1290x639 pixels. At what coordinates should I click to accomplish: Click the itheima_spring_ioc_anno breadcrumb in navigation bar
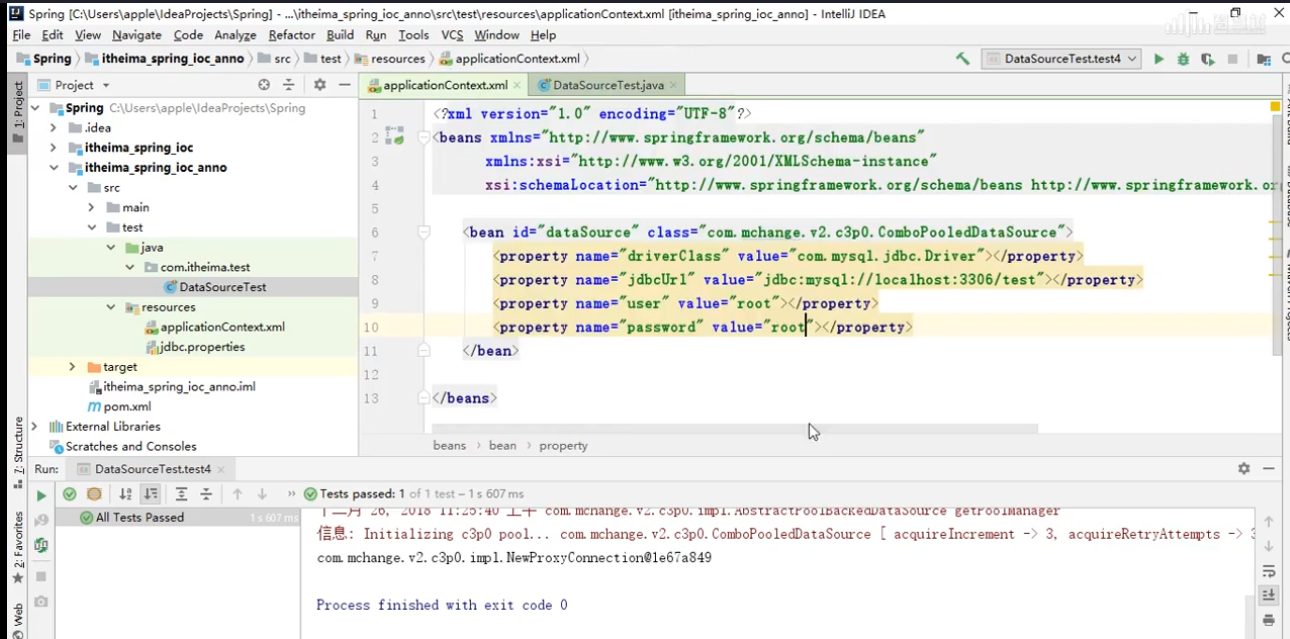click(x=164, y=59)
